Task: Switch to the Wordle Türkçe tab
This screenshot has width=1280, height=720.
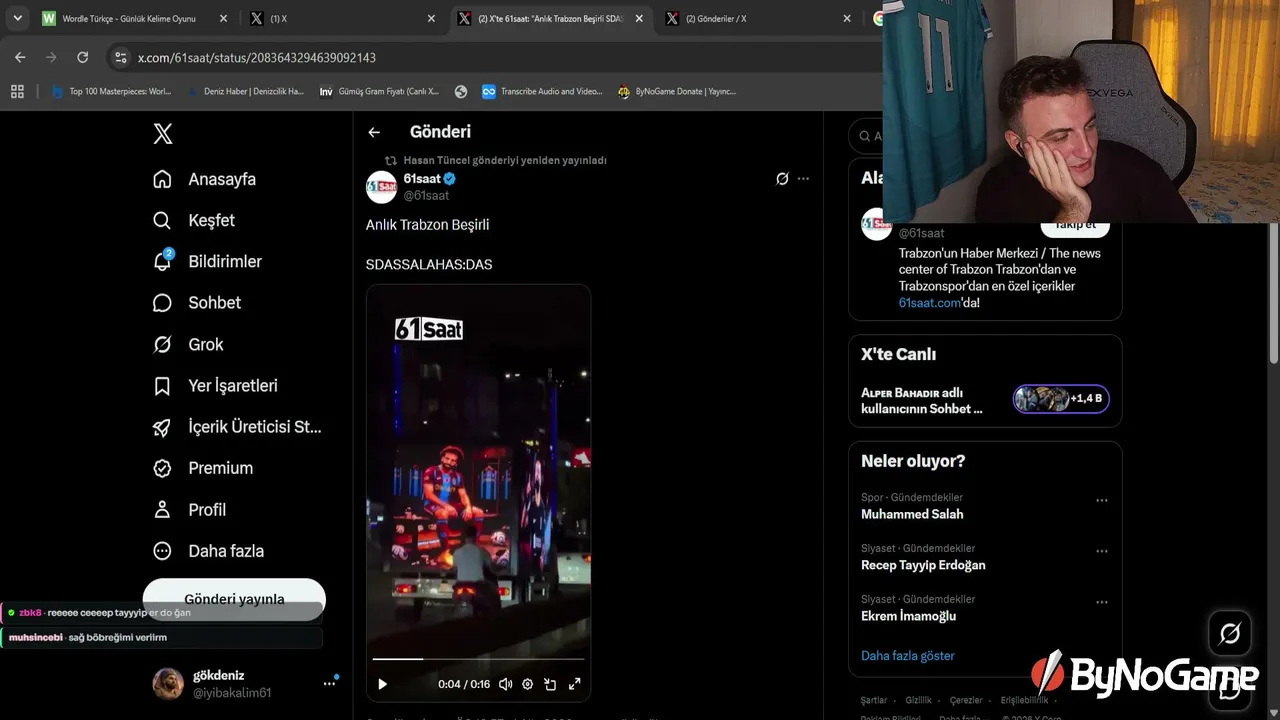Action: point(128,18)
